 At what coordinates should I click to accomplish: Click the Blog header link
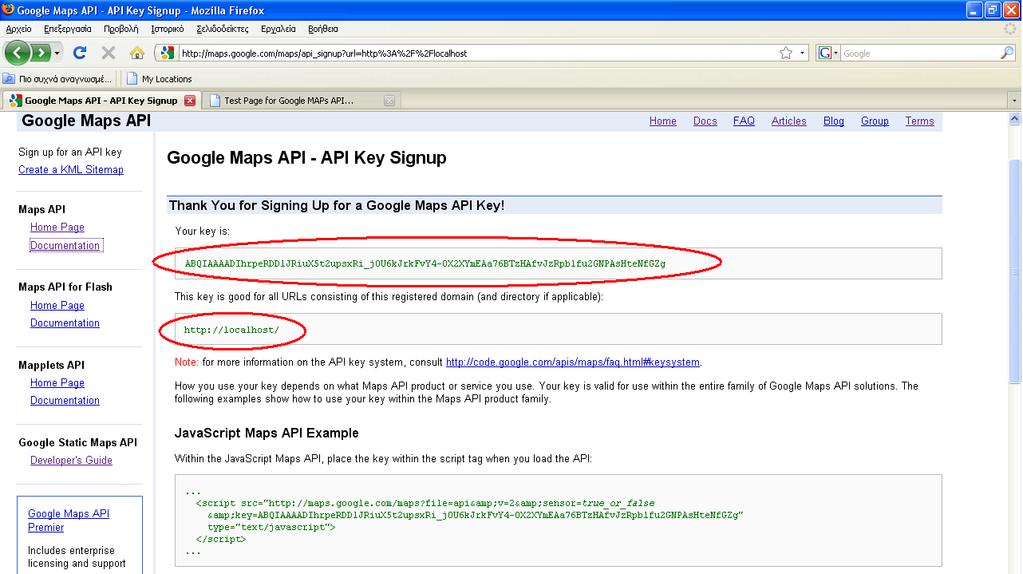[x=833, y=121]
